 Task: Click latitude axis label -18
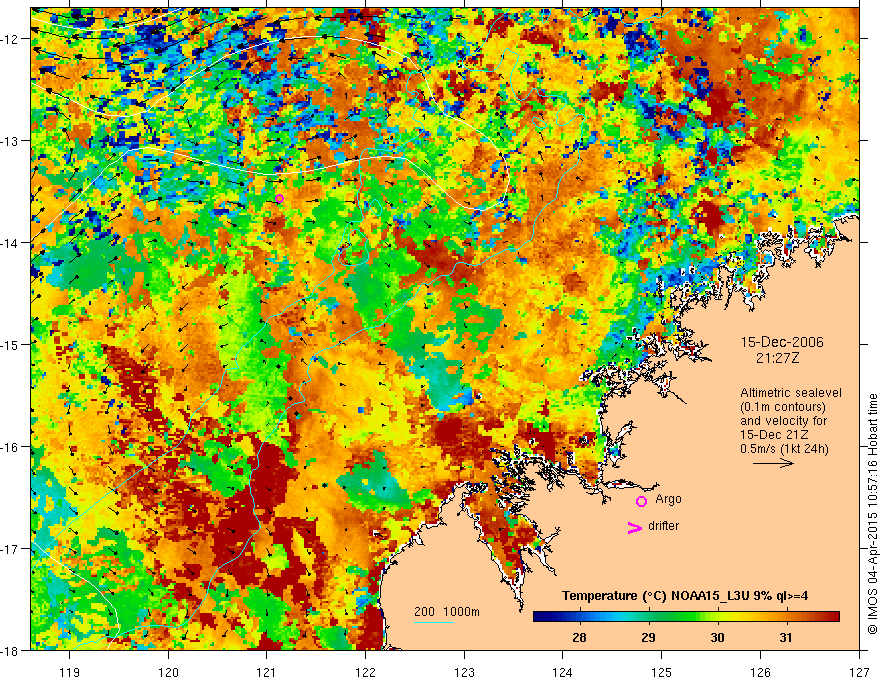tap(11, 650)
